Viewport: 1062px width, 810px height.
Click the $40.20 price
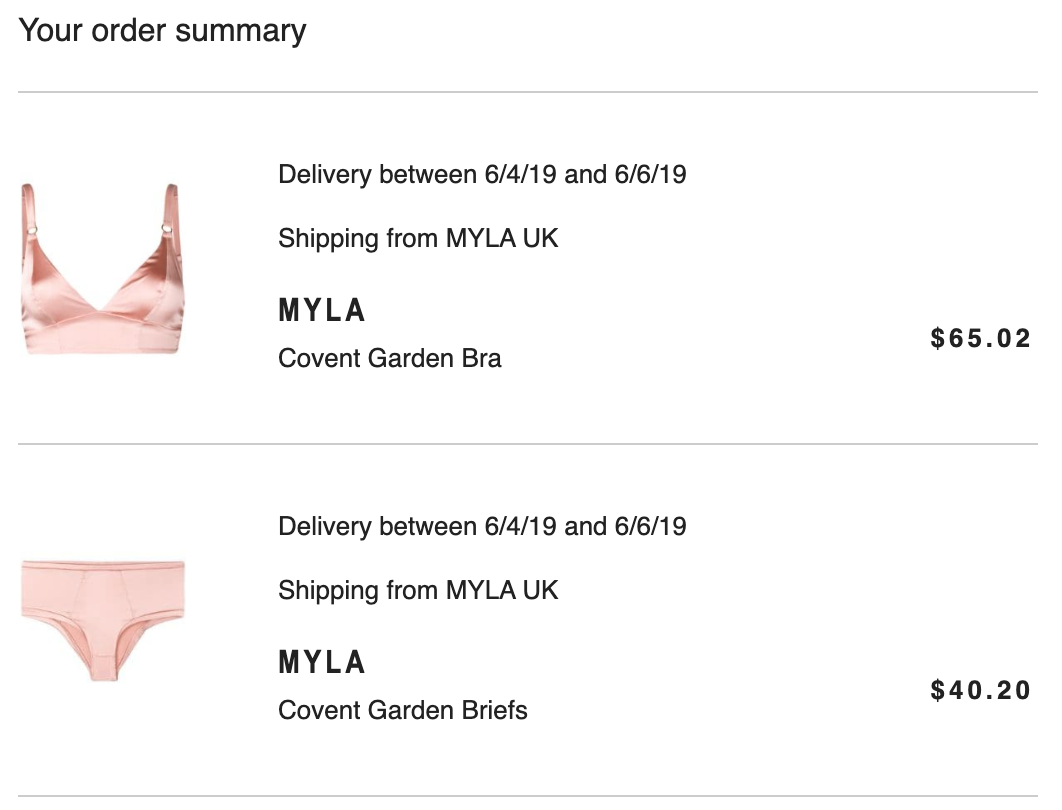[x=980, y=690]
